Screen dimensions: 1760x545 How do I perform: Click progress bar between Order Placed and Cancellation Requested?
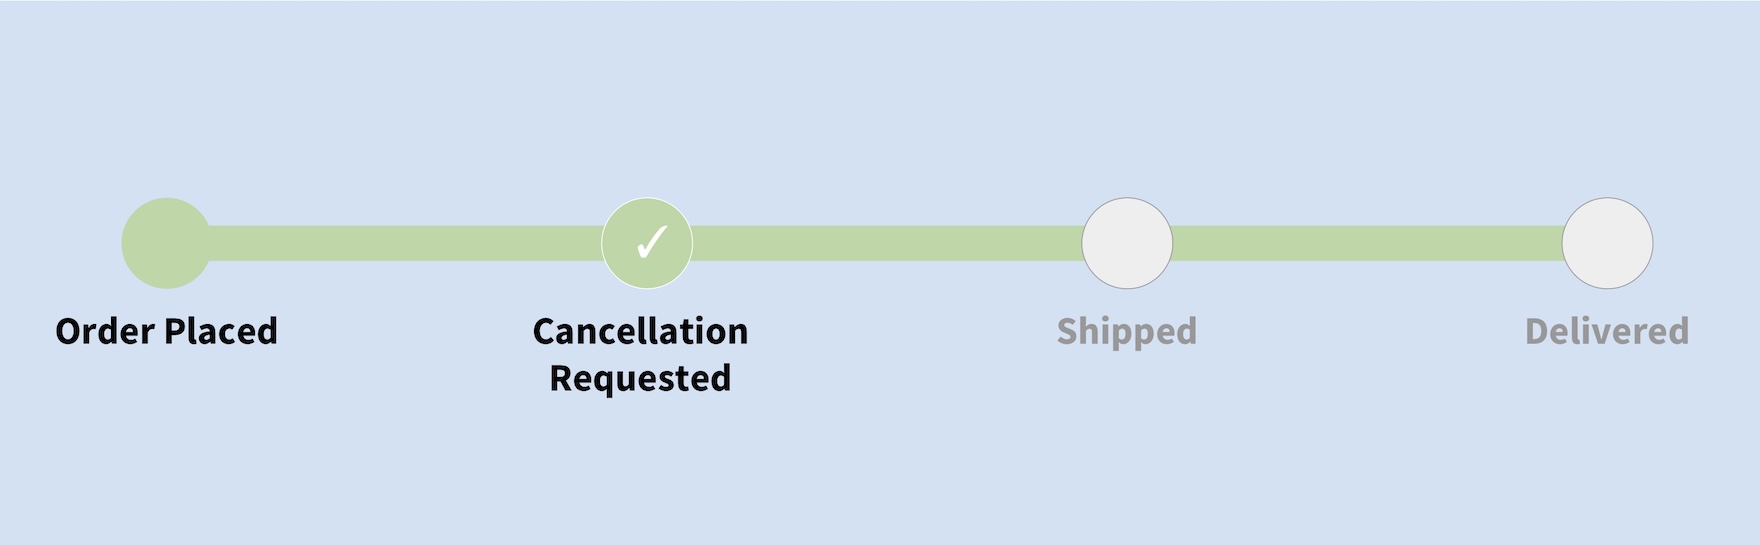point(405,243)
